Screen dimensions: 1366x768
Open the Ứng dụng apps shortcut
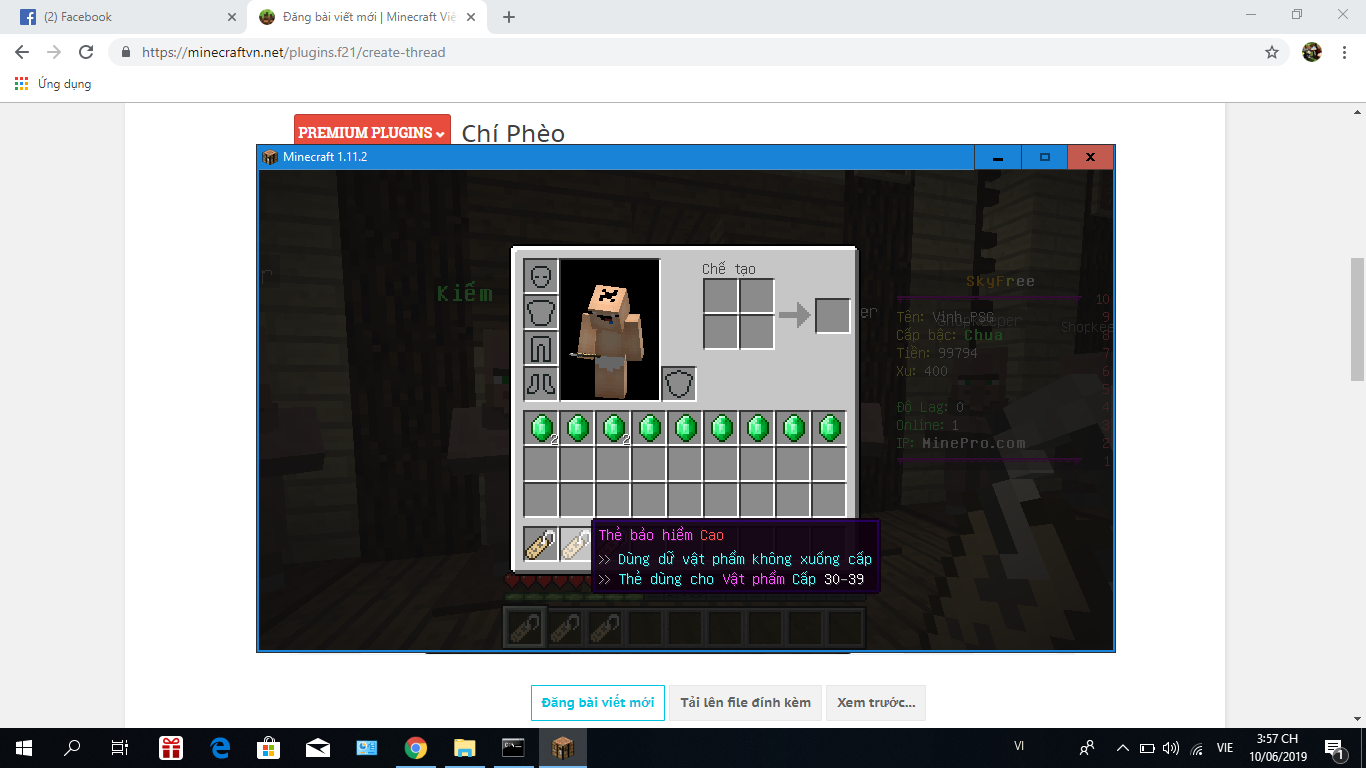pos(53,84)
